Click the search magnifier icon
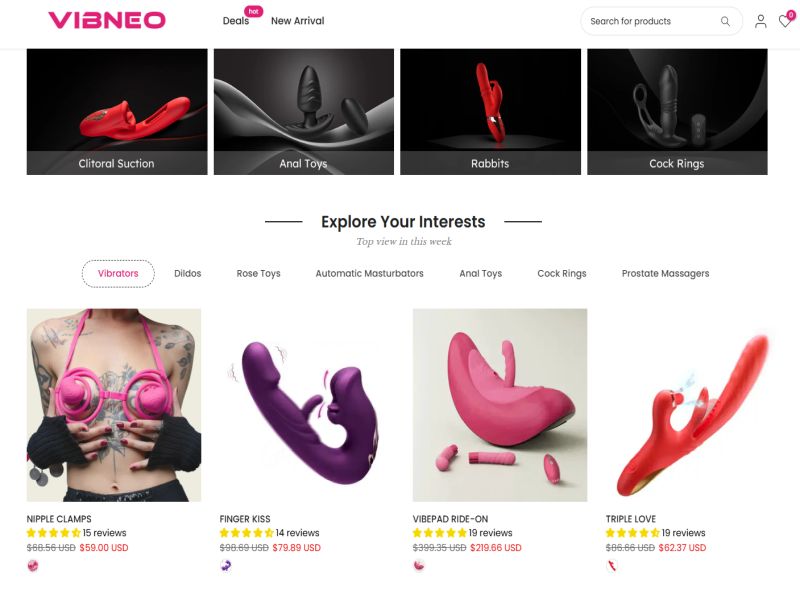 point(725,21)
